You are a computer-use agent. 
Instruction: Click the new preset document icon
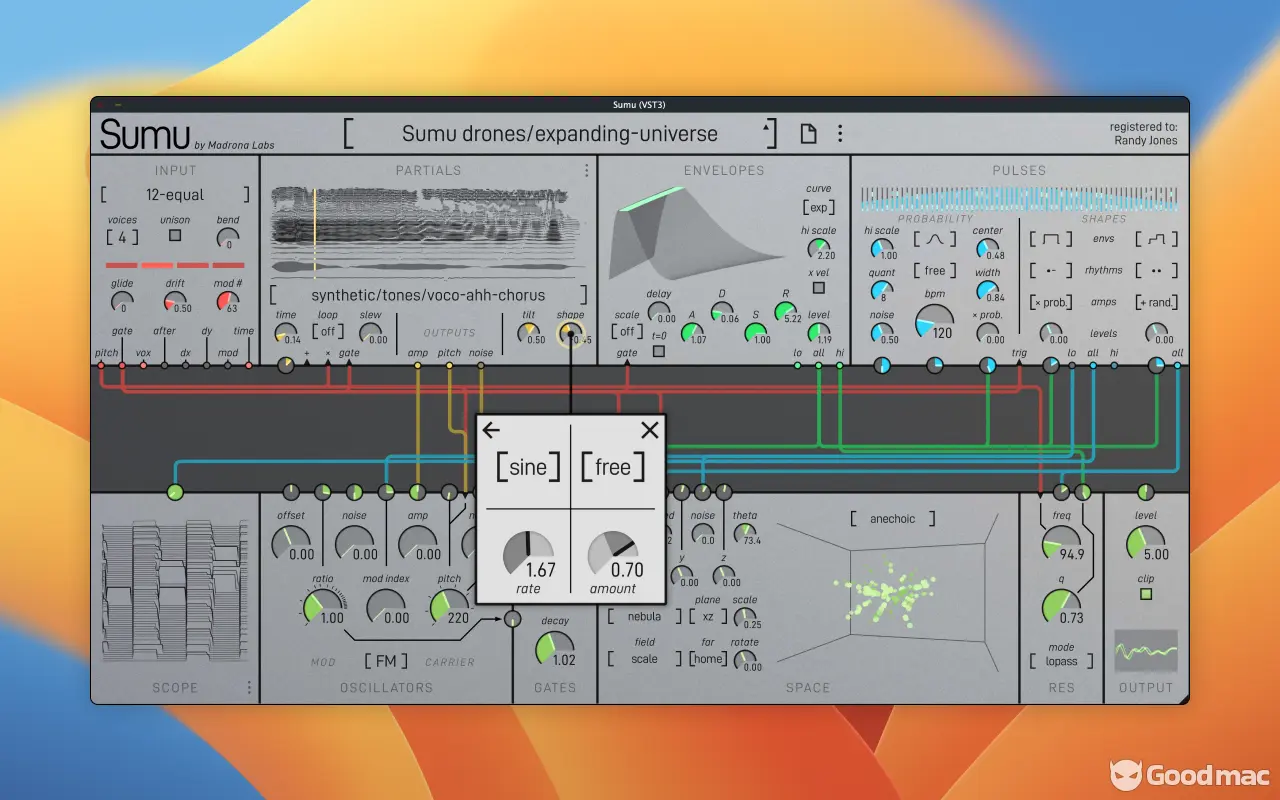click(x=809, y=134)
